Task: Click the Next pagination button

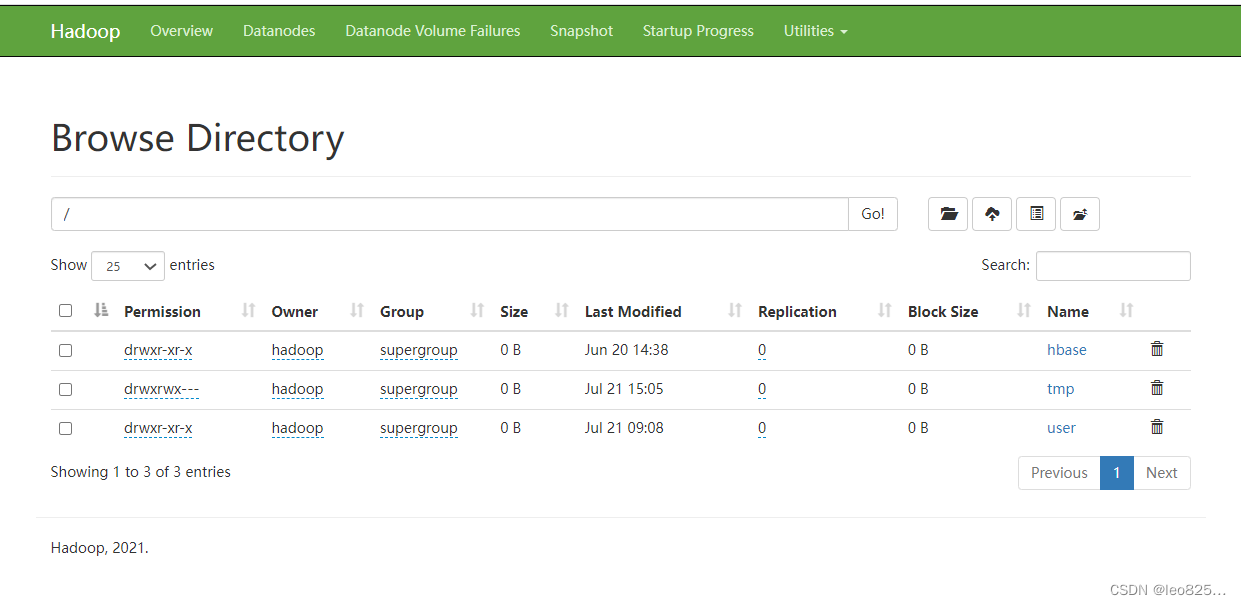Action: click(1161, 473)
